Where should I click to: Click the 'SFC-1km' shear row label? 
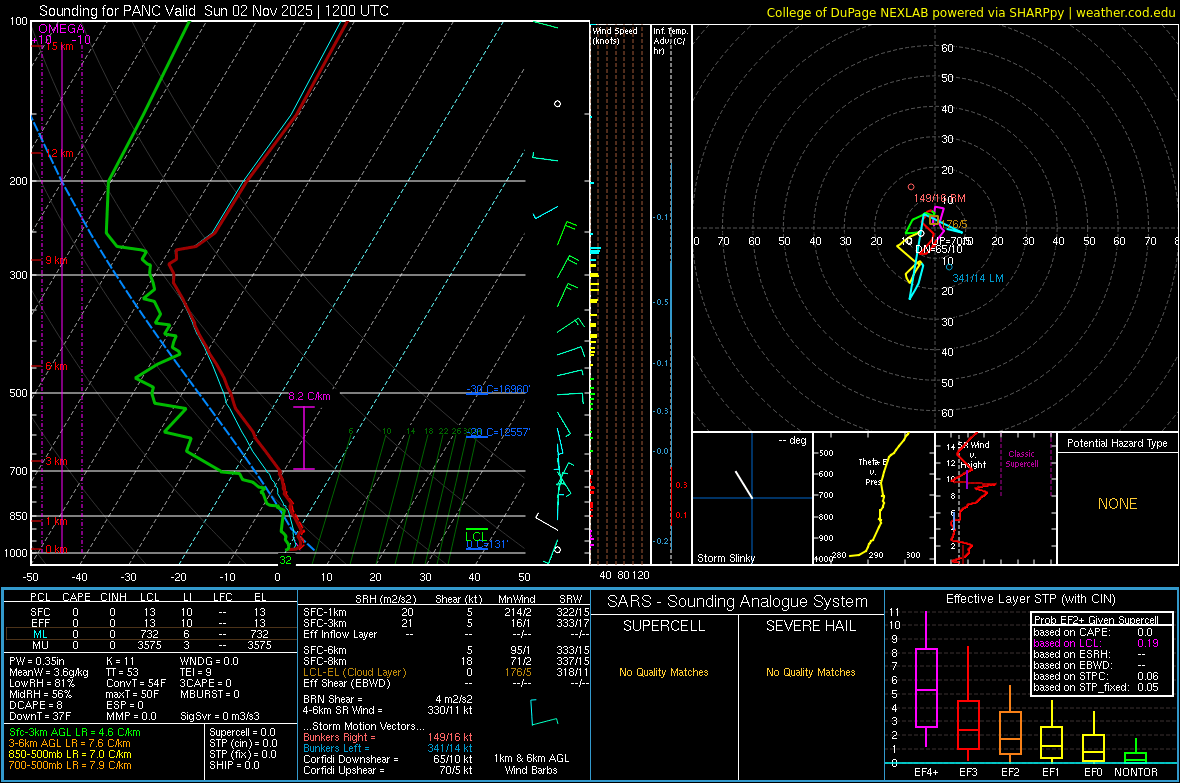tap(325, 612)
